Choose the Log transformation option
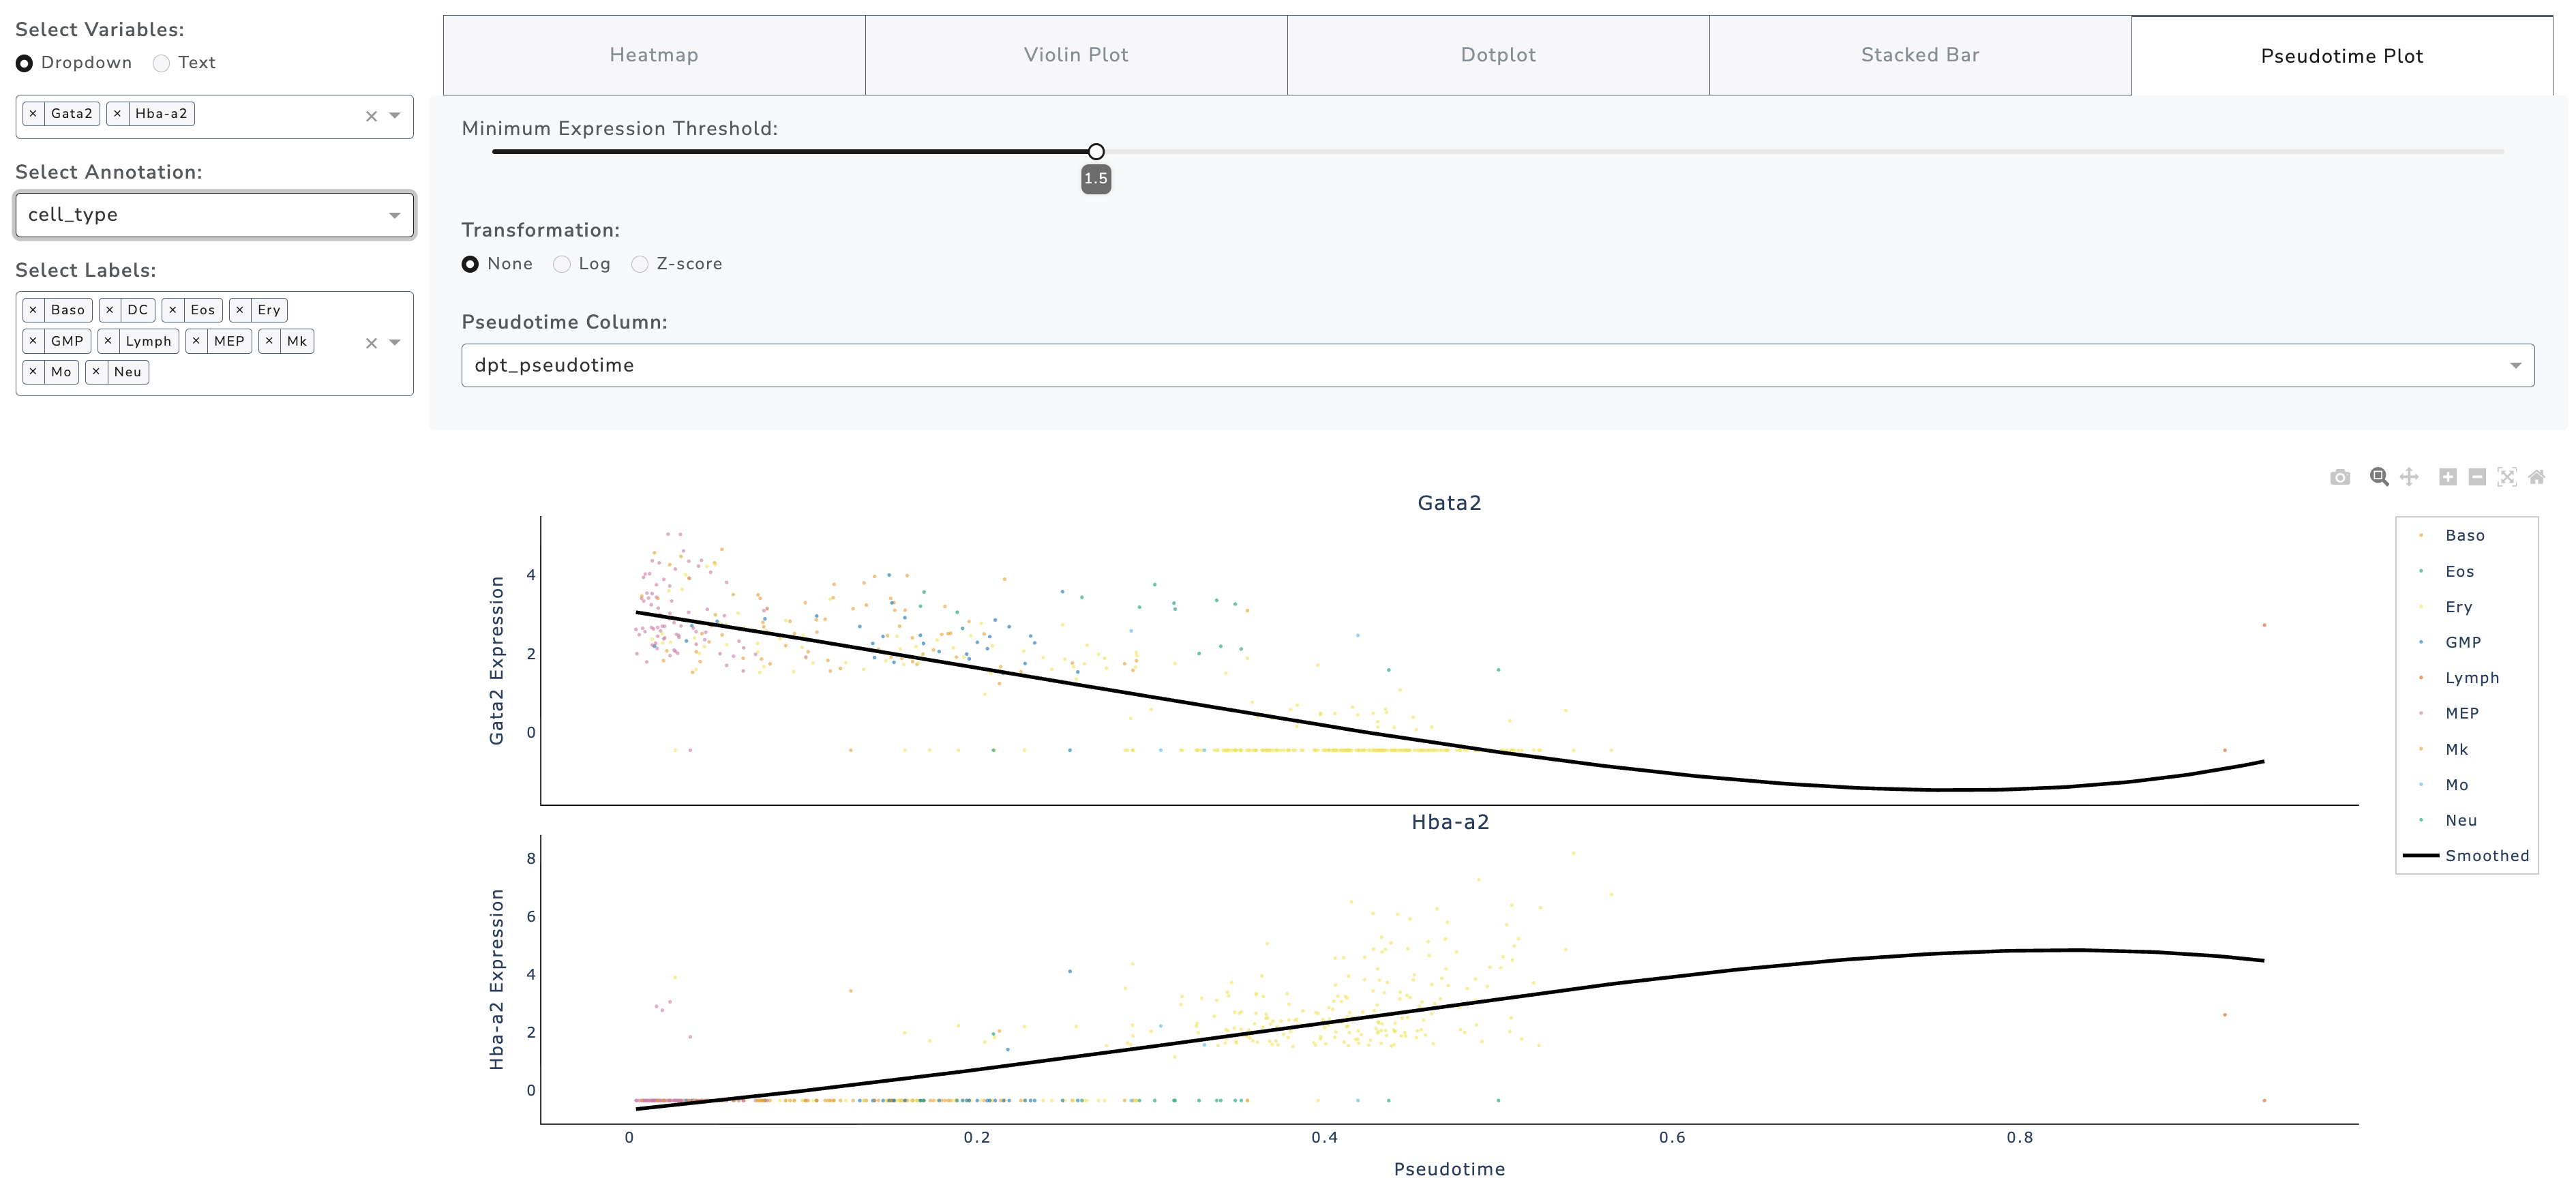 (x=562, y=264)
